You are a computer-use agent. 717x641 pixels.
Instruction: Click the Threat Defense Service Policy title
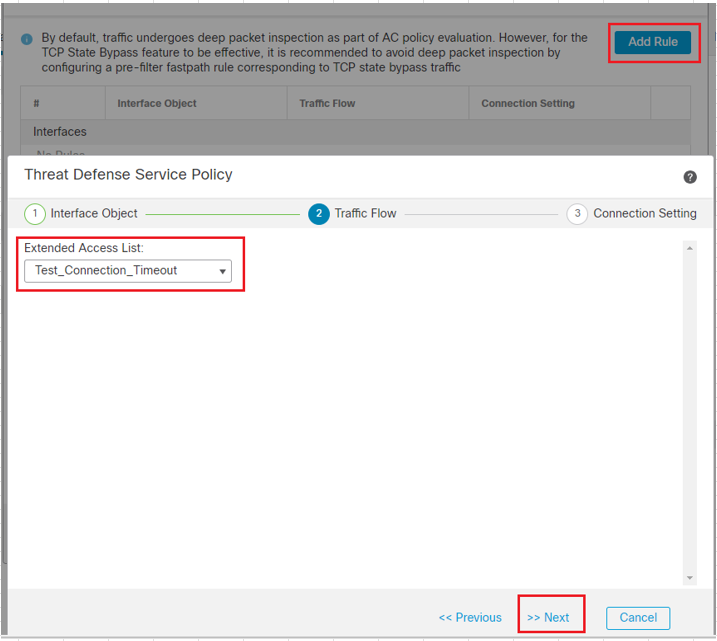tap(128, 175)
